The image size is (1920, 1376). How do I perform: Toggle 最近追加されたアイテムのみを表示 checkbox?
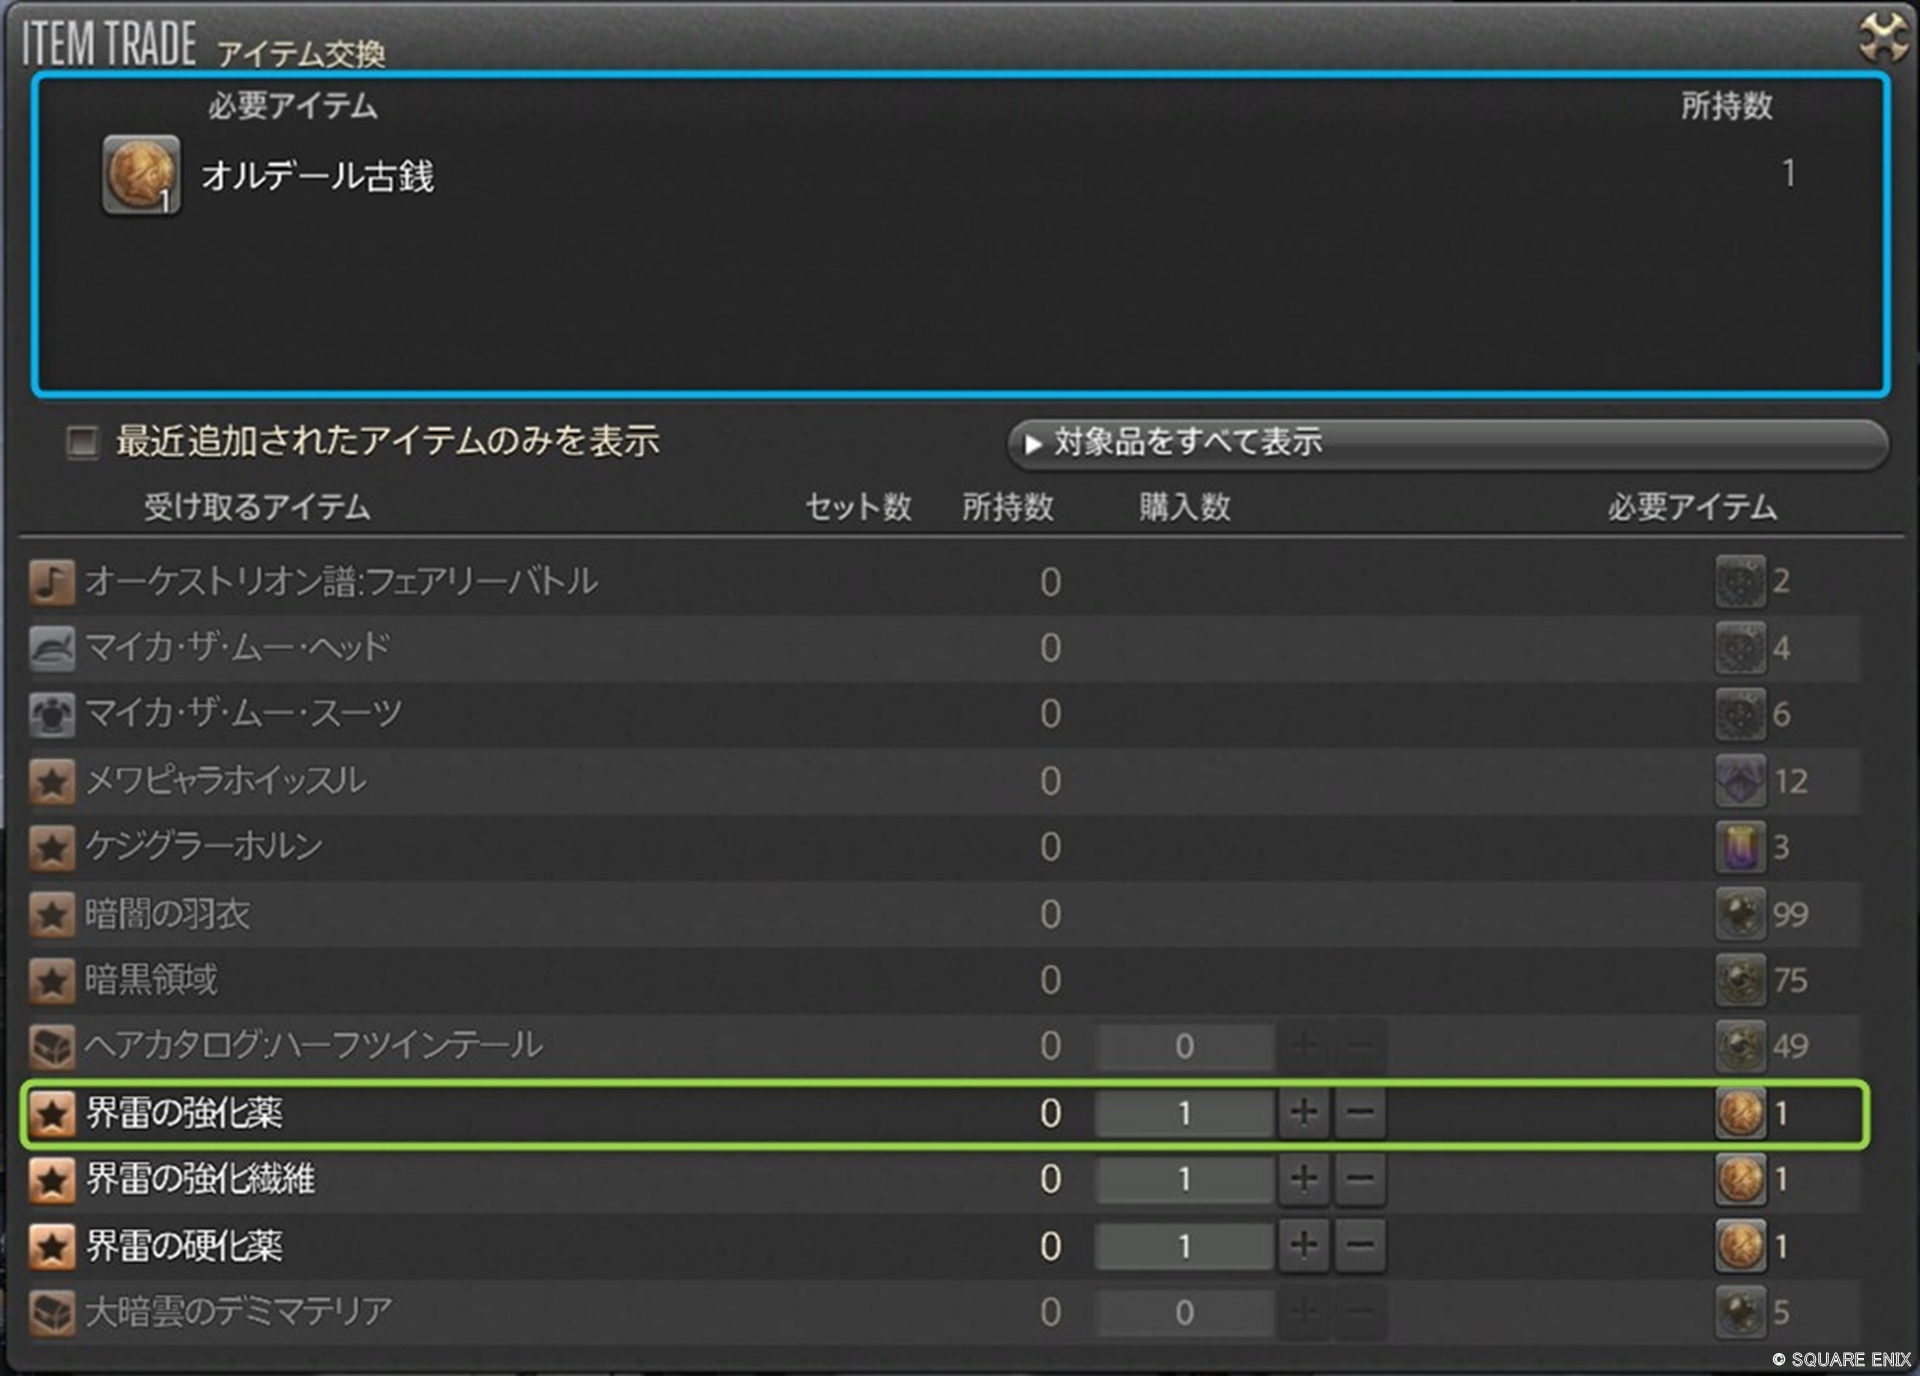82,441
